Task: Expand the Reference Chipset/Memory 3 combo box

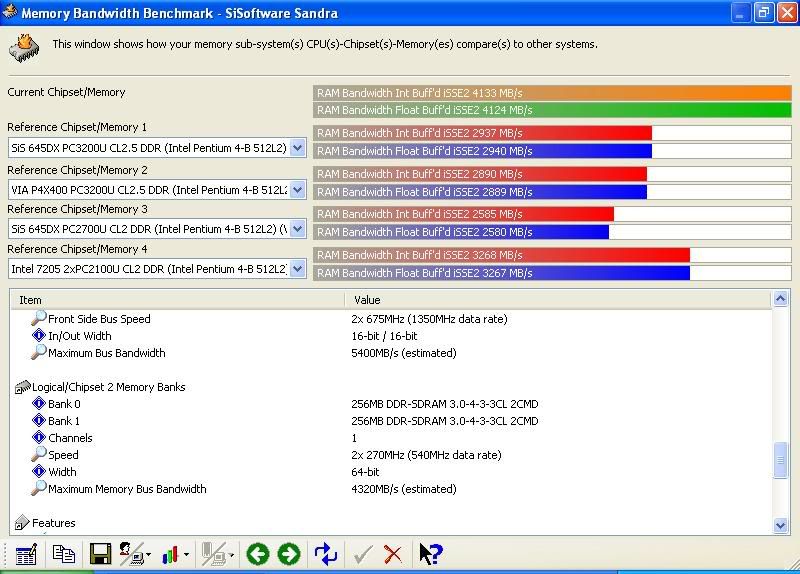Action: point(297,229)
